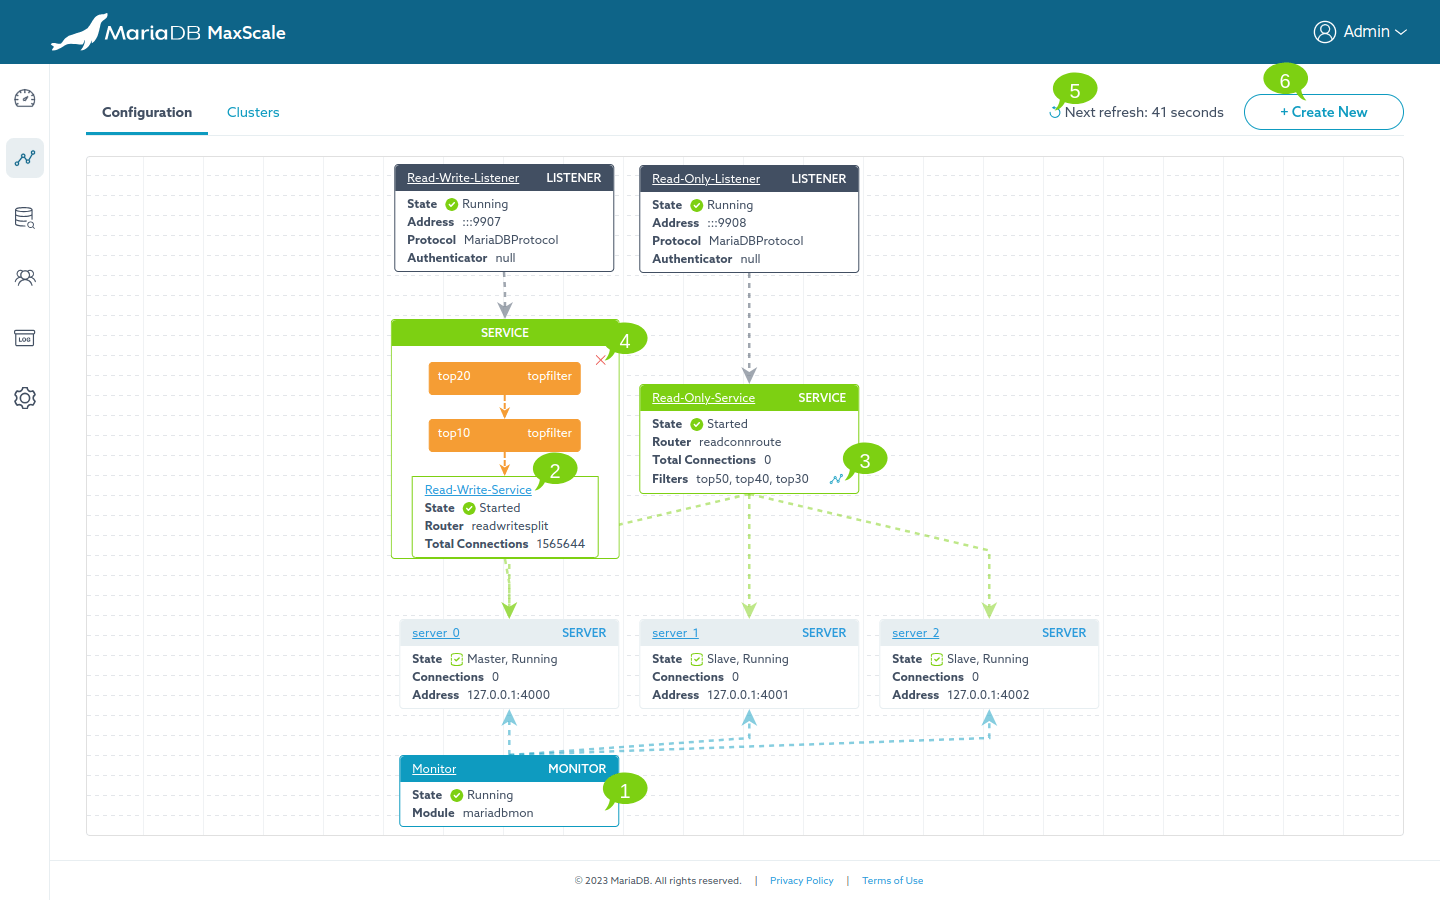The height and width of the screenshot is (900, 1440).
Task: Click the '127.0.0.1:4001' address
Action: [x=748, y=695]
